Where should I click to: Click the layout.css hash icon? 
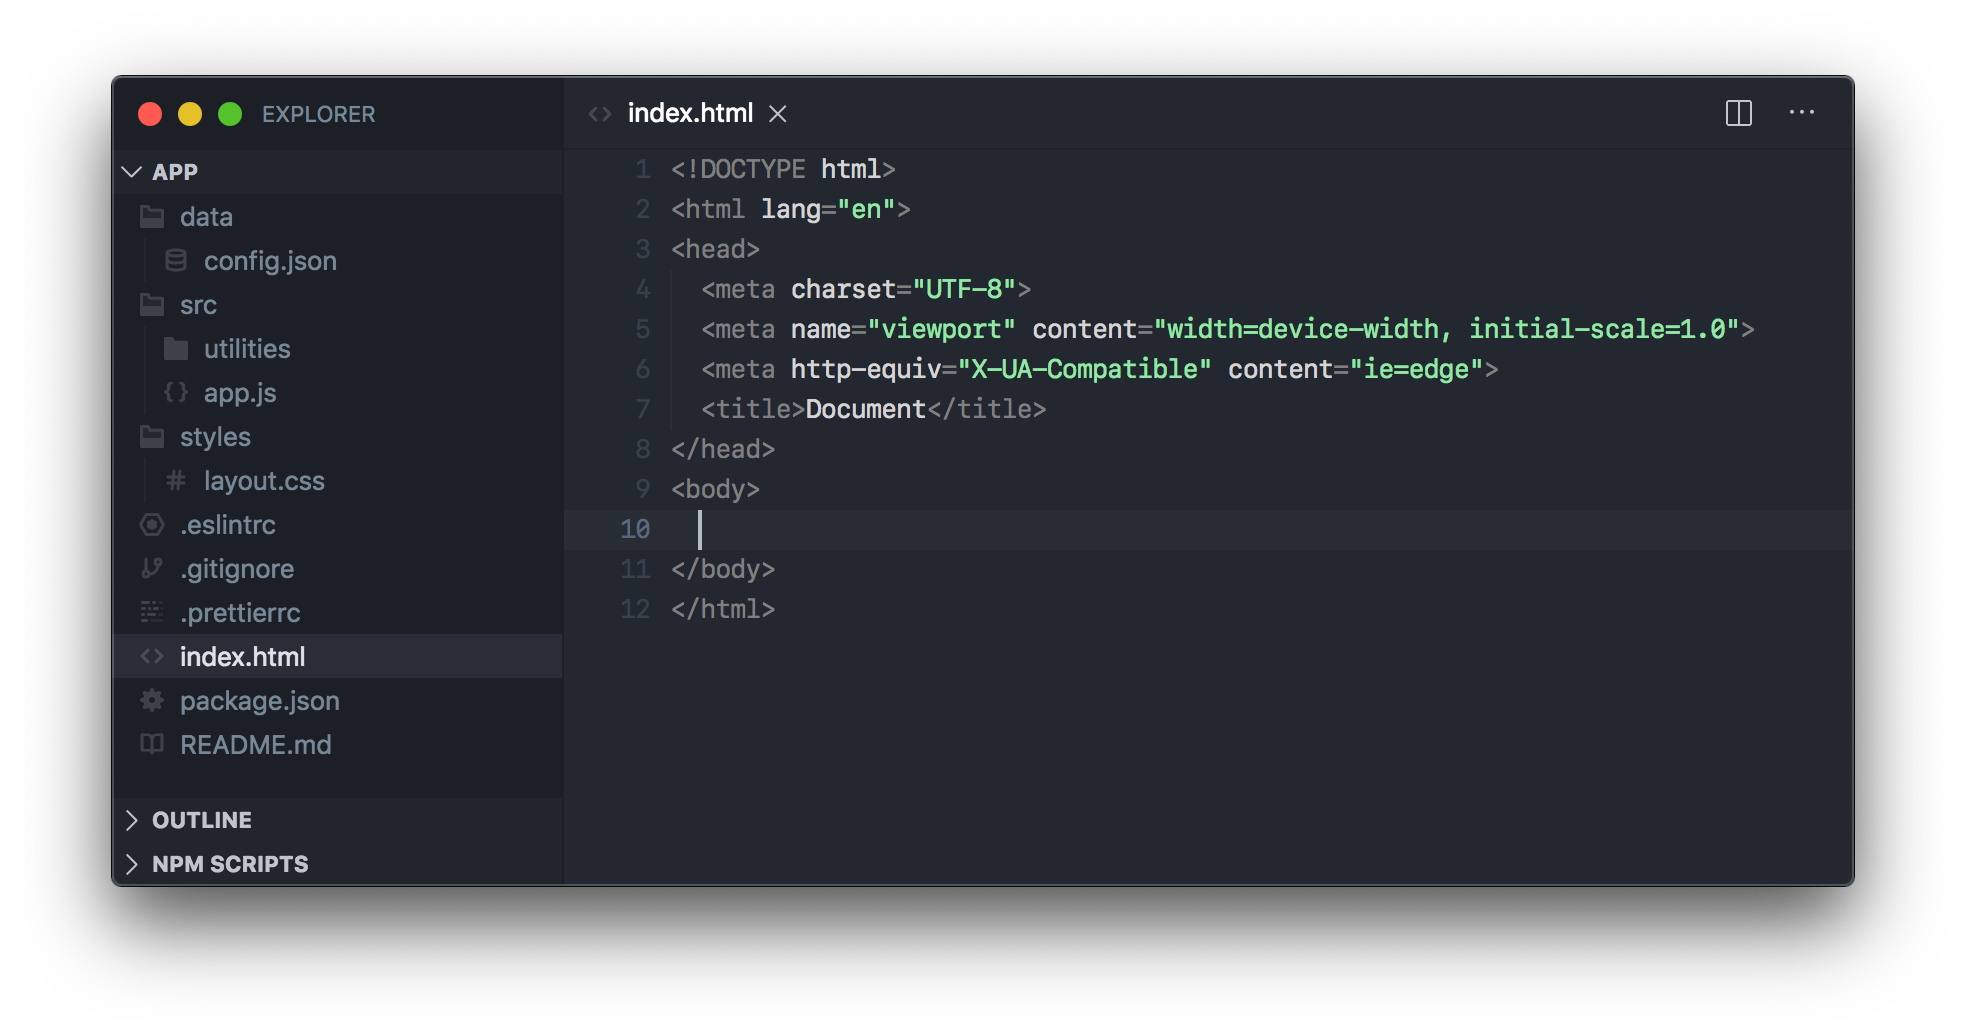click(x=176, y=480)
